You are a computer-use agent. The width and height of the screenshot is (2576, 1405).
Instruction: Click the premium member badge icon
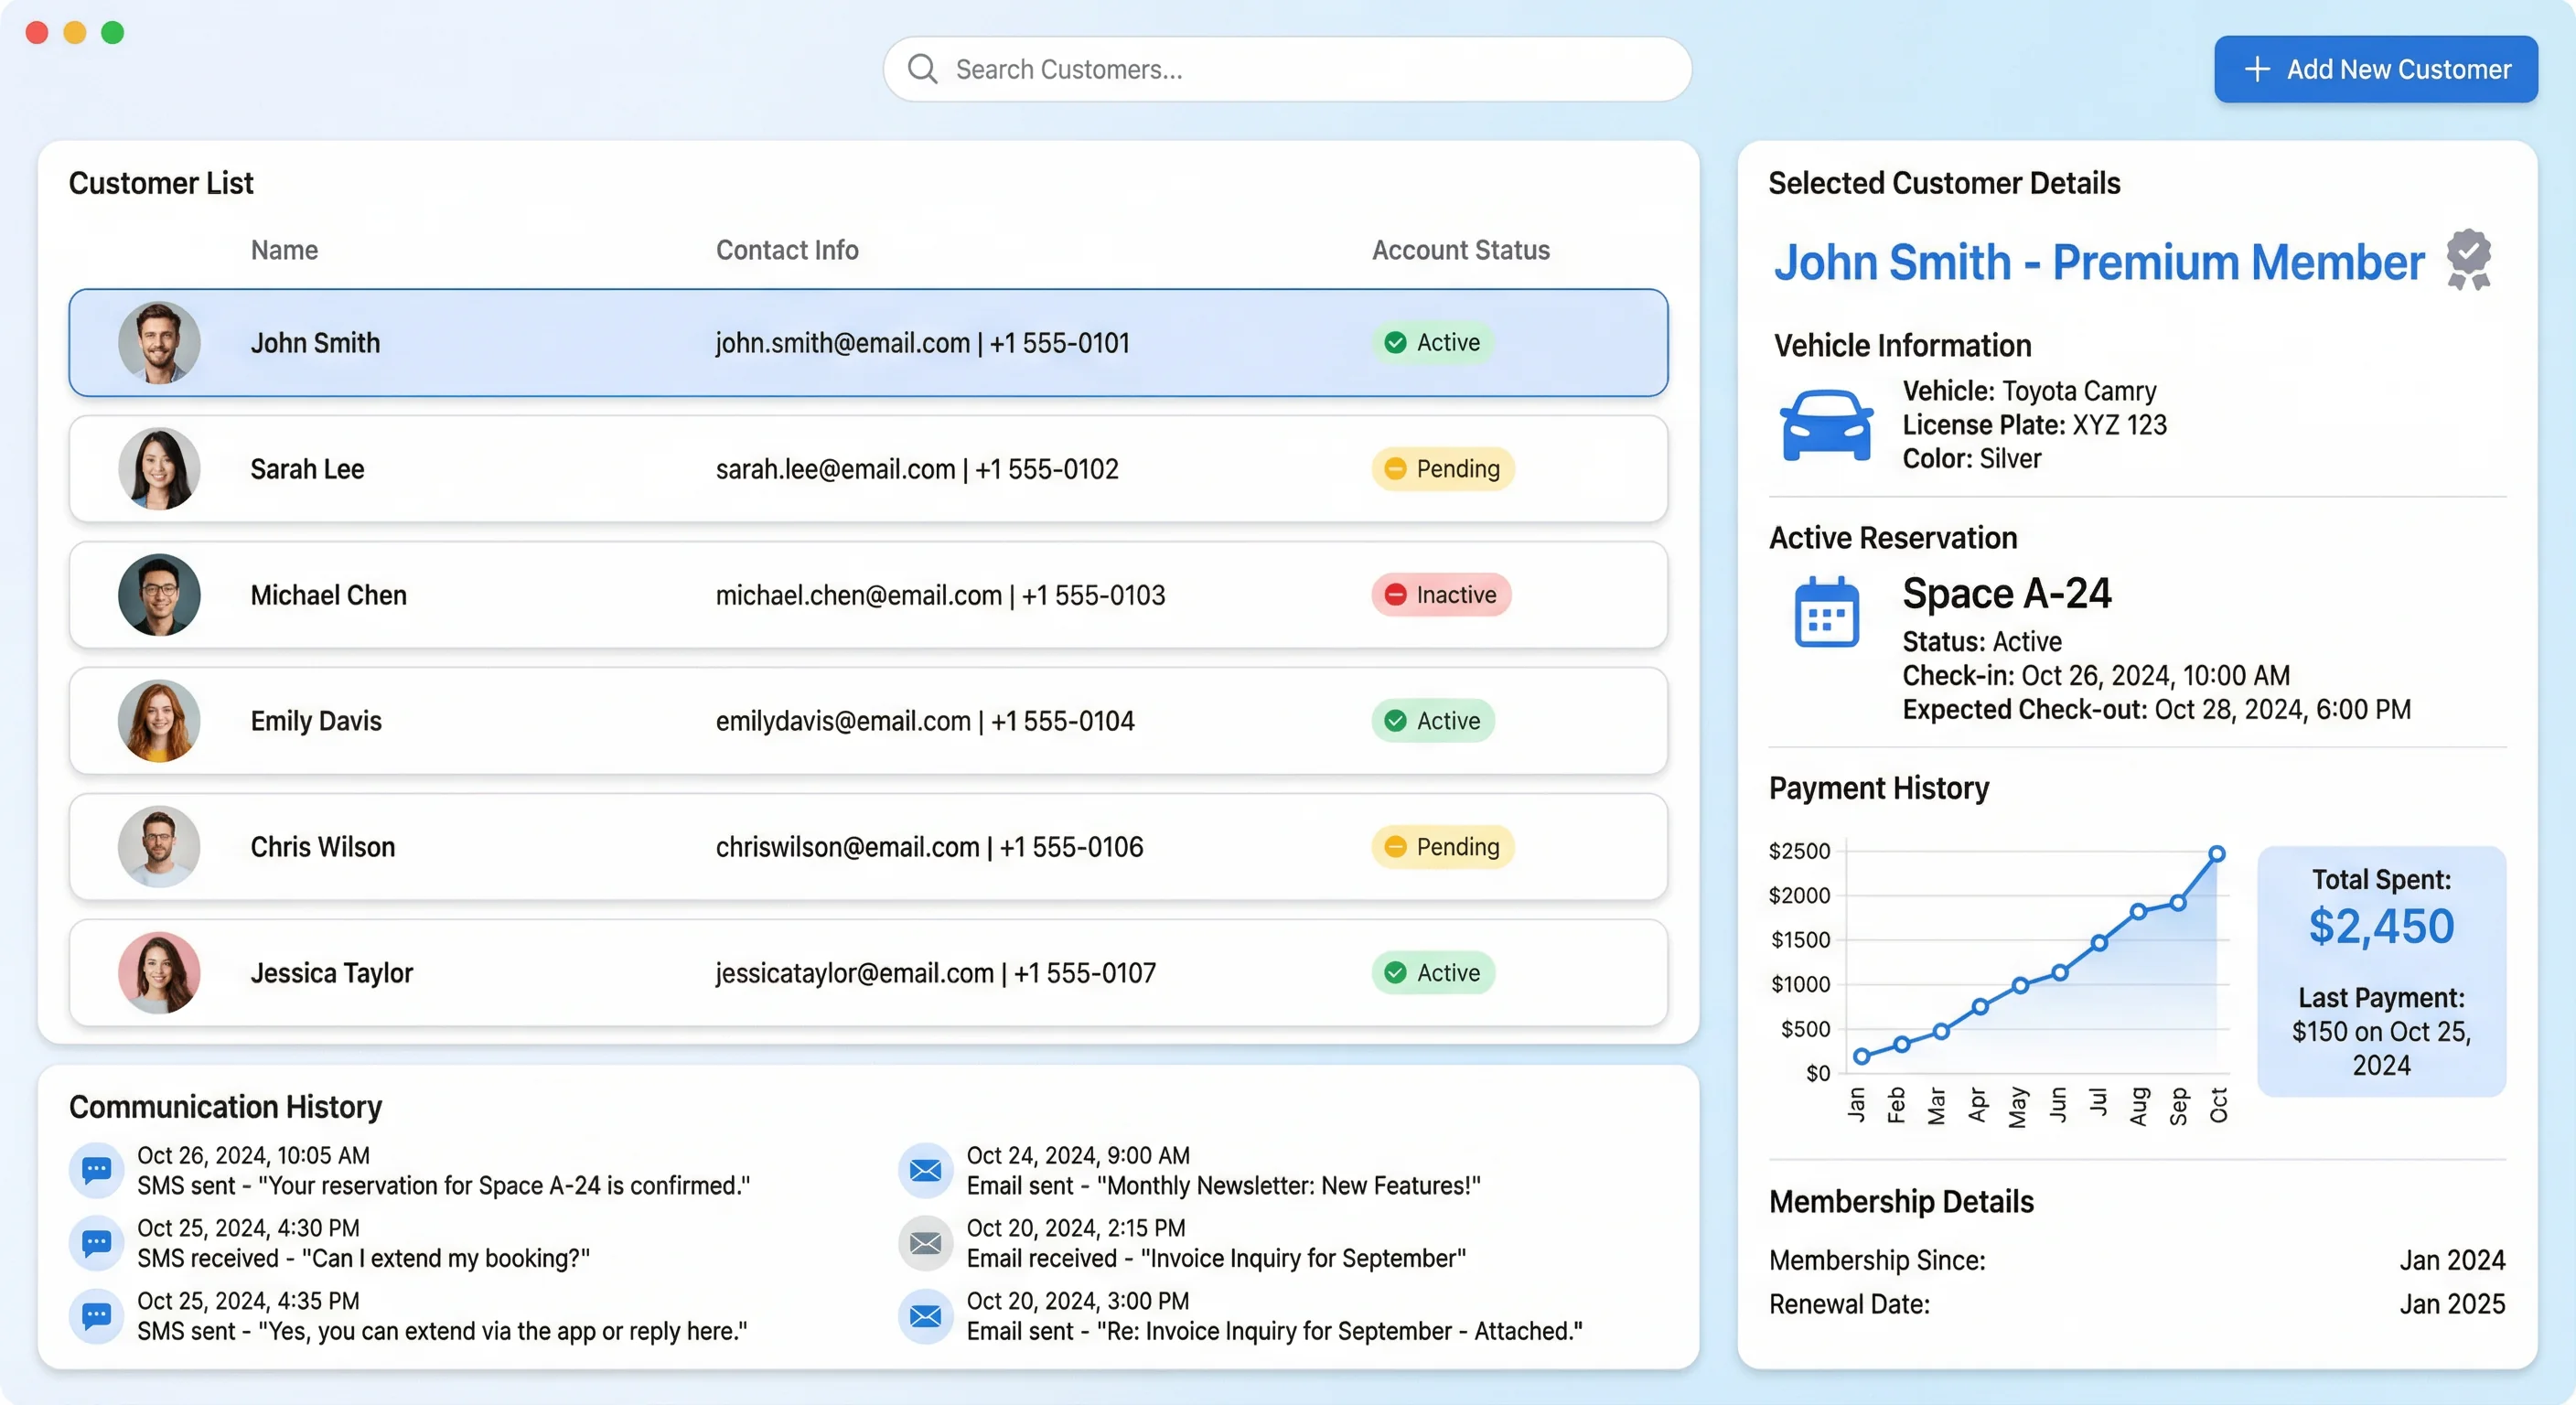tap(2468, 259)
